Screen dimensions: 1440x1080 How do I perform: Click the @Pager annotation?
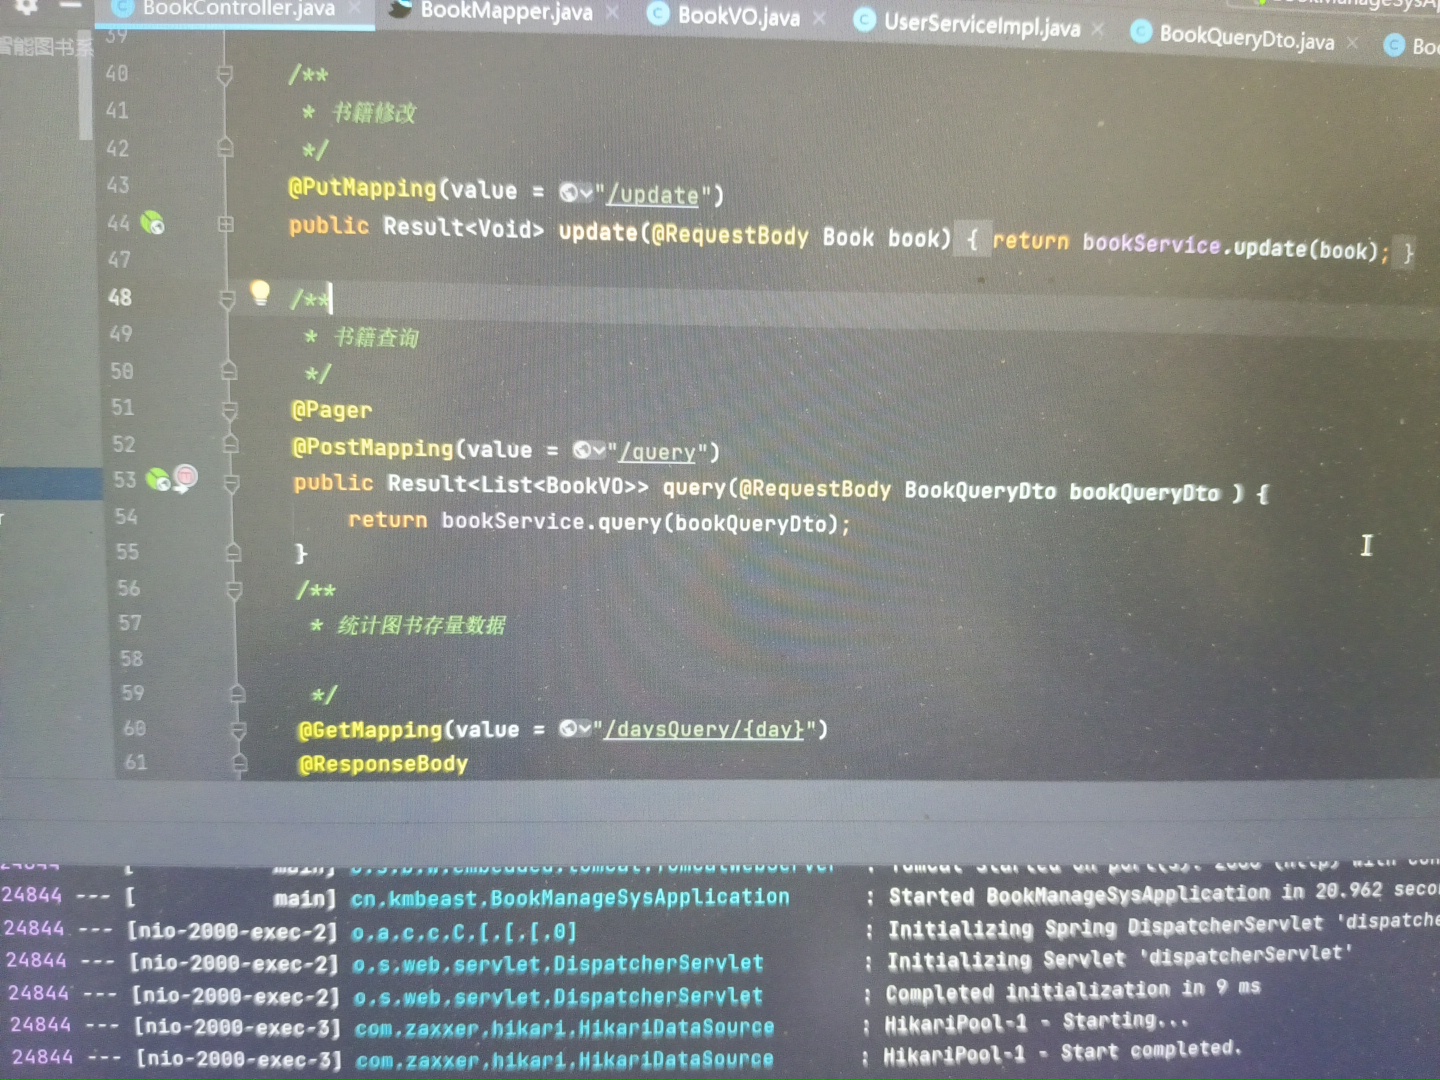(x=331, y=410)
